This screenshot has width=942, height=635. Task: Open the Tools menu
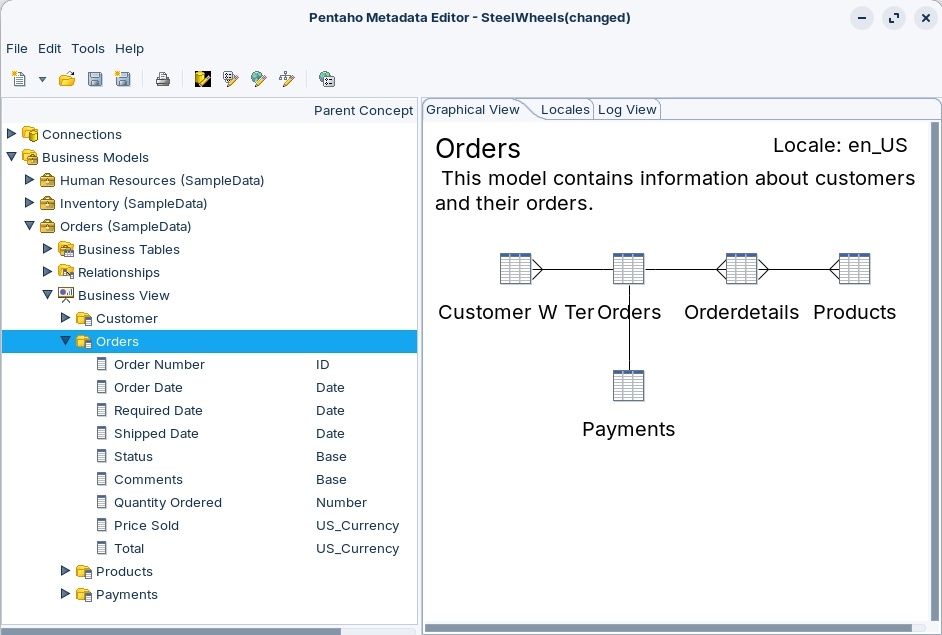(87, 48)
